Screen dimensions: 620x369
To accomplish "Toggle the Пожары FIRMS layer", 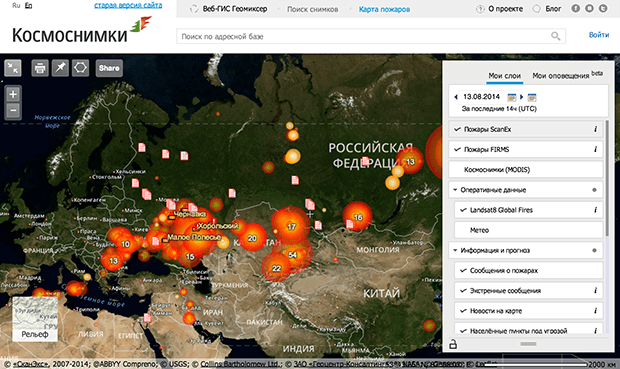I will coord(457,149).
